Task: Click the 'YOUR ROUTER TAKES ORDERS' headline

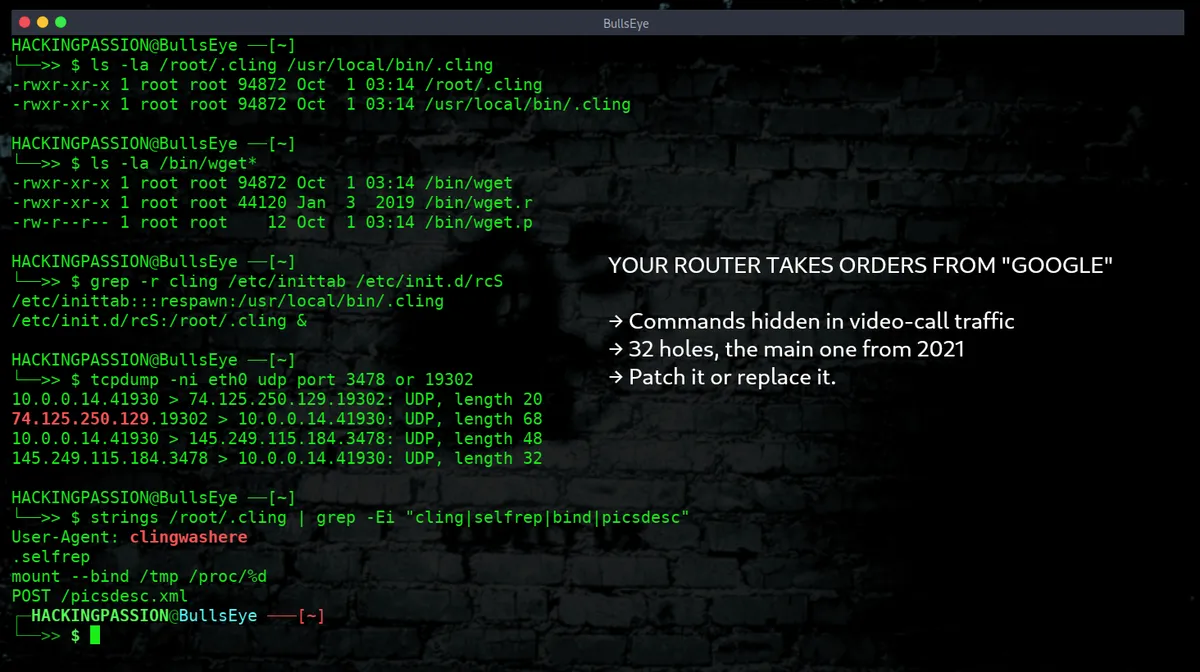Action: point(861,266)
